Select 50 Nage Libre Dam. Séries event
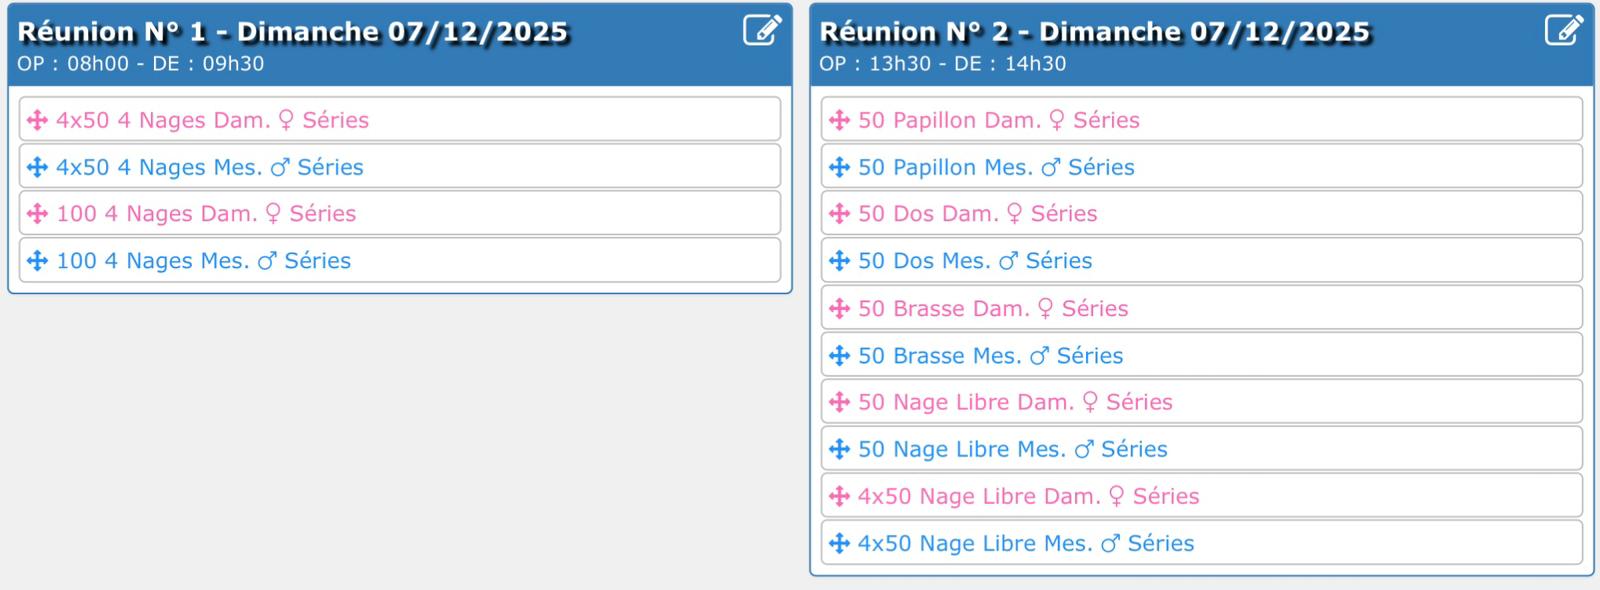 pyautogui.click(x=1015, y=402)
